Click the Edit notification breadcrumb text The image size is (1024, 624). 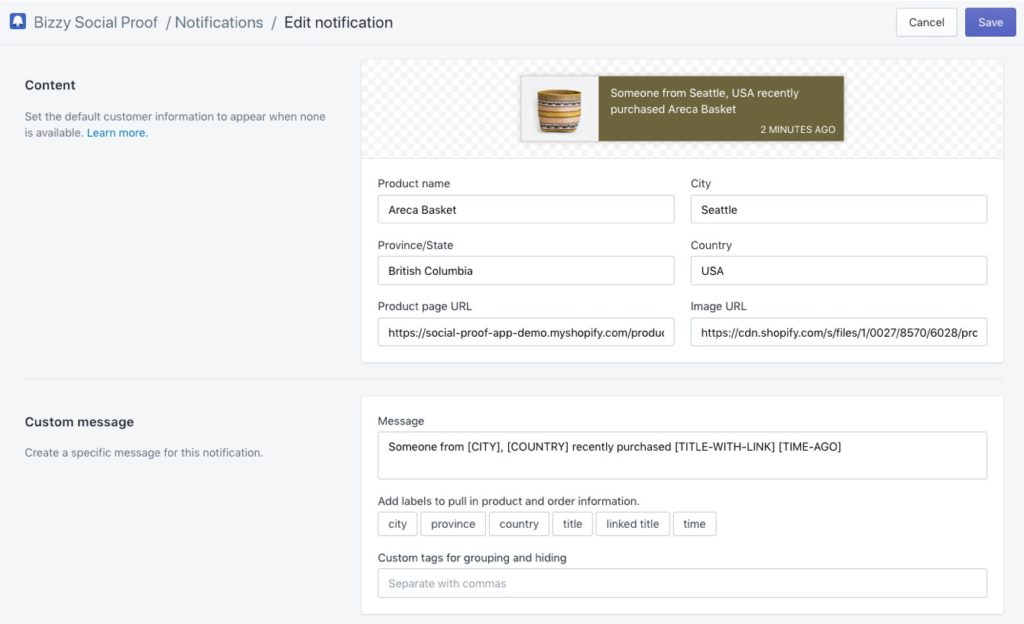(338, 22)
